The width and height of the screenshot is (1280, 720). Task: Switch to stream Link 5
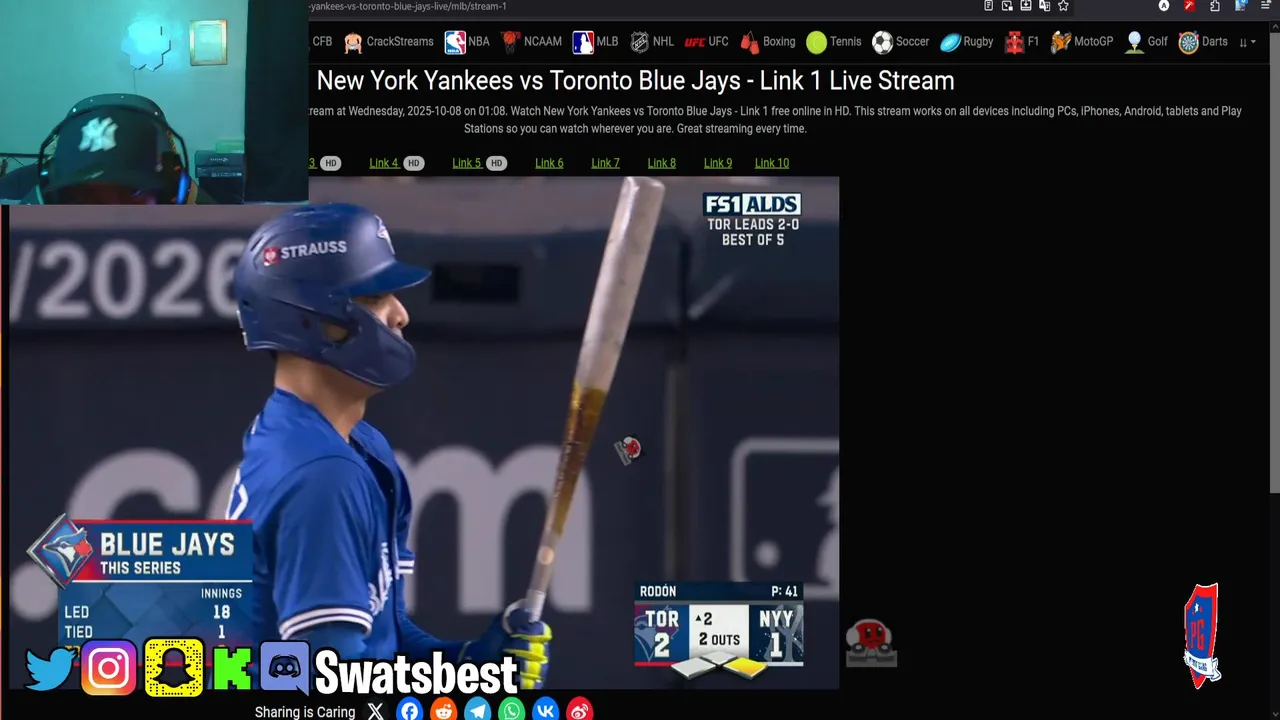pos(466,163)
